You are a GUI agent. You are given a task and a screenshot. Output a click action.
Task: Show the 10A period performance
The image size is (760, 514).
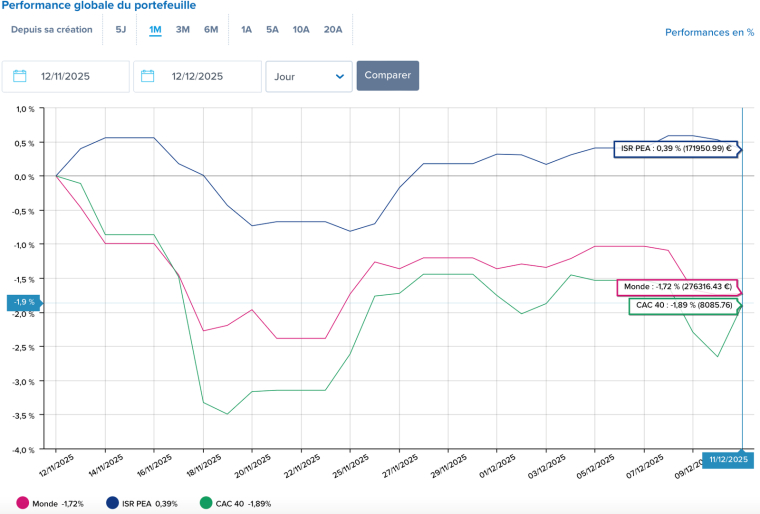(301, 29)
